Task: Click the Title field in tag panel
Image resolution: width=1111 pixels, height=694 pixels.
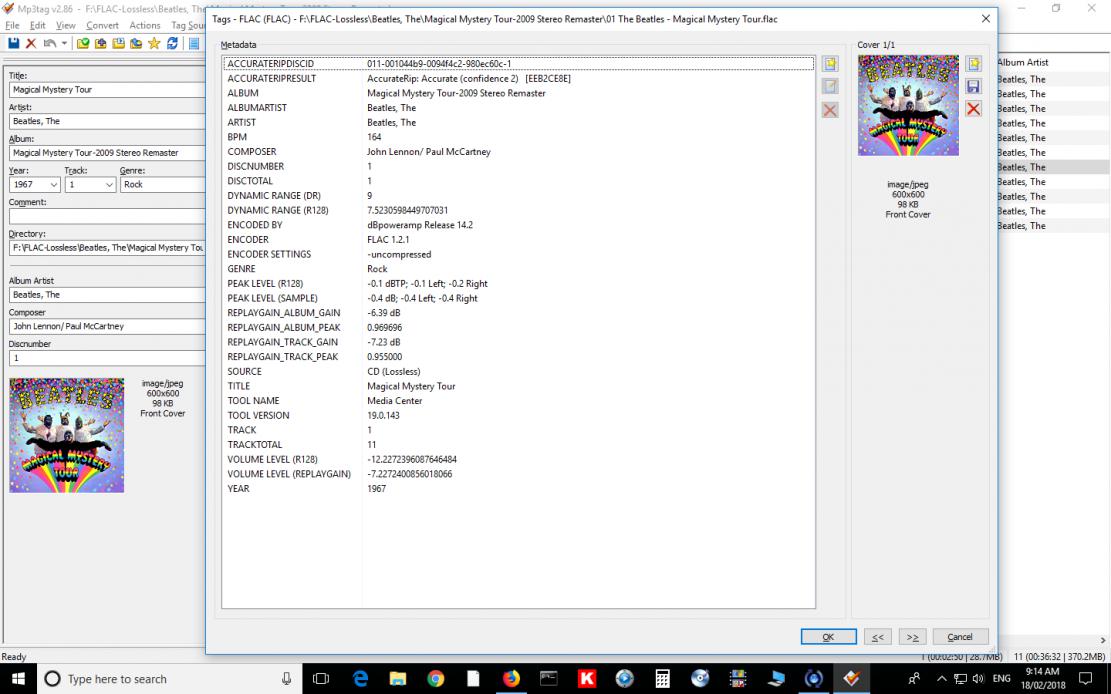Action: coord(107,89)
